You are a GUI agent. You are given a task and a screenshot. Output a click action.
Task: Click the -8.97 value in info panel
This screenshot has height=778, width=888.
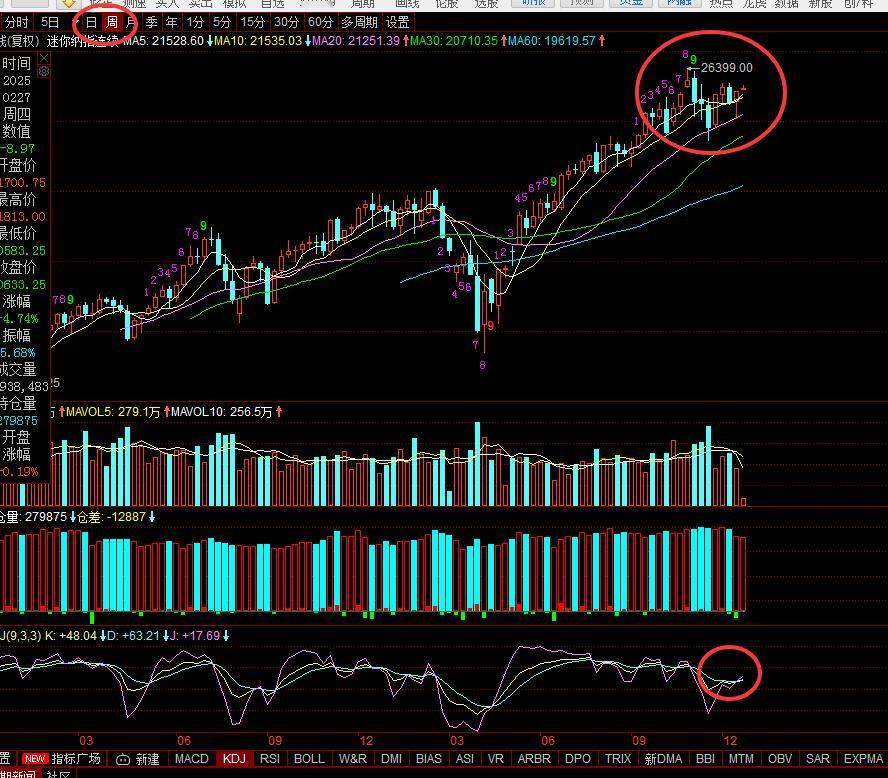click(x=17, y=149)
